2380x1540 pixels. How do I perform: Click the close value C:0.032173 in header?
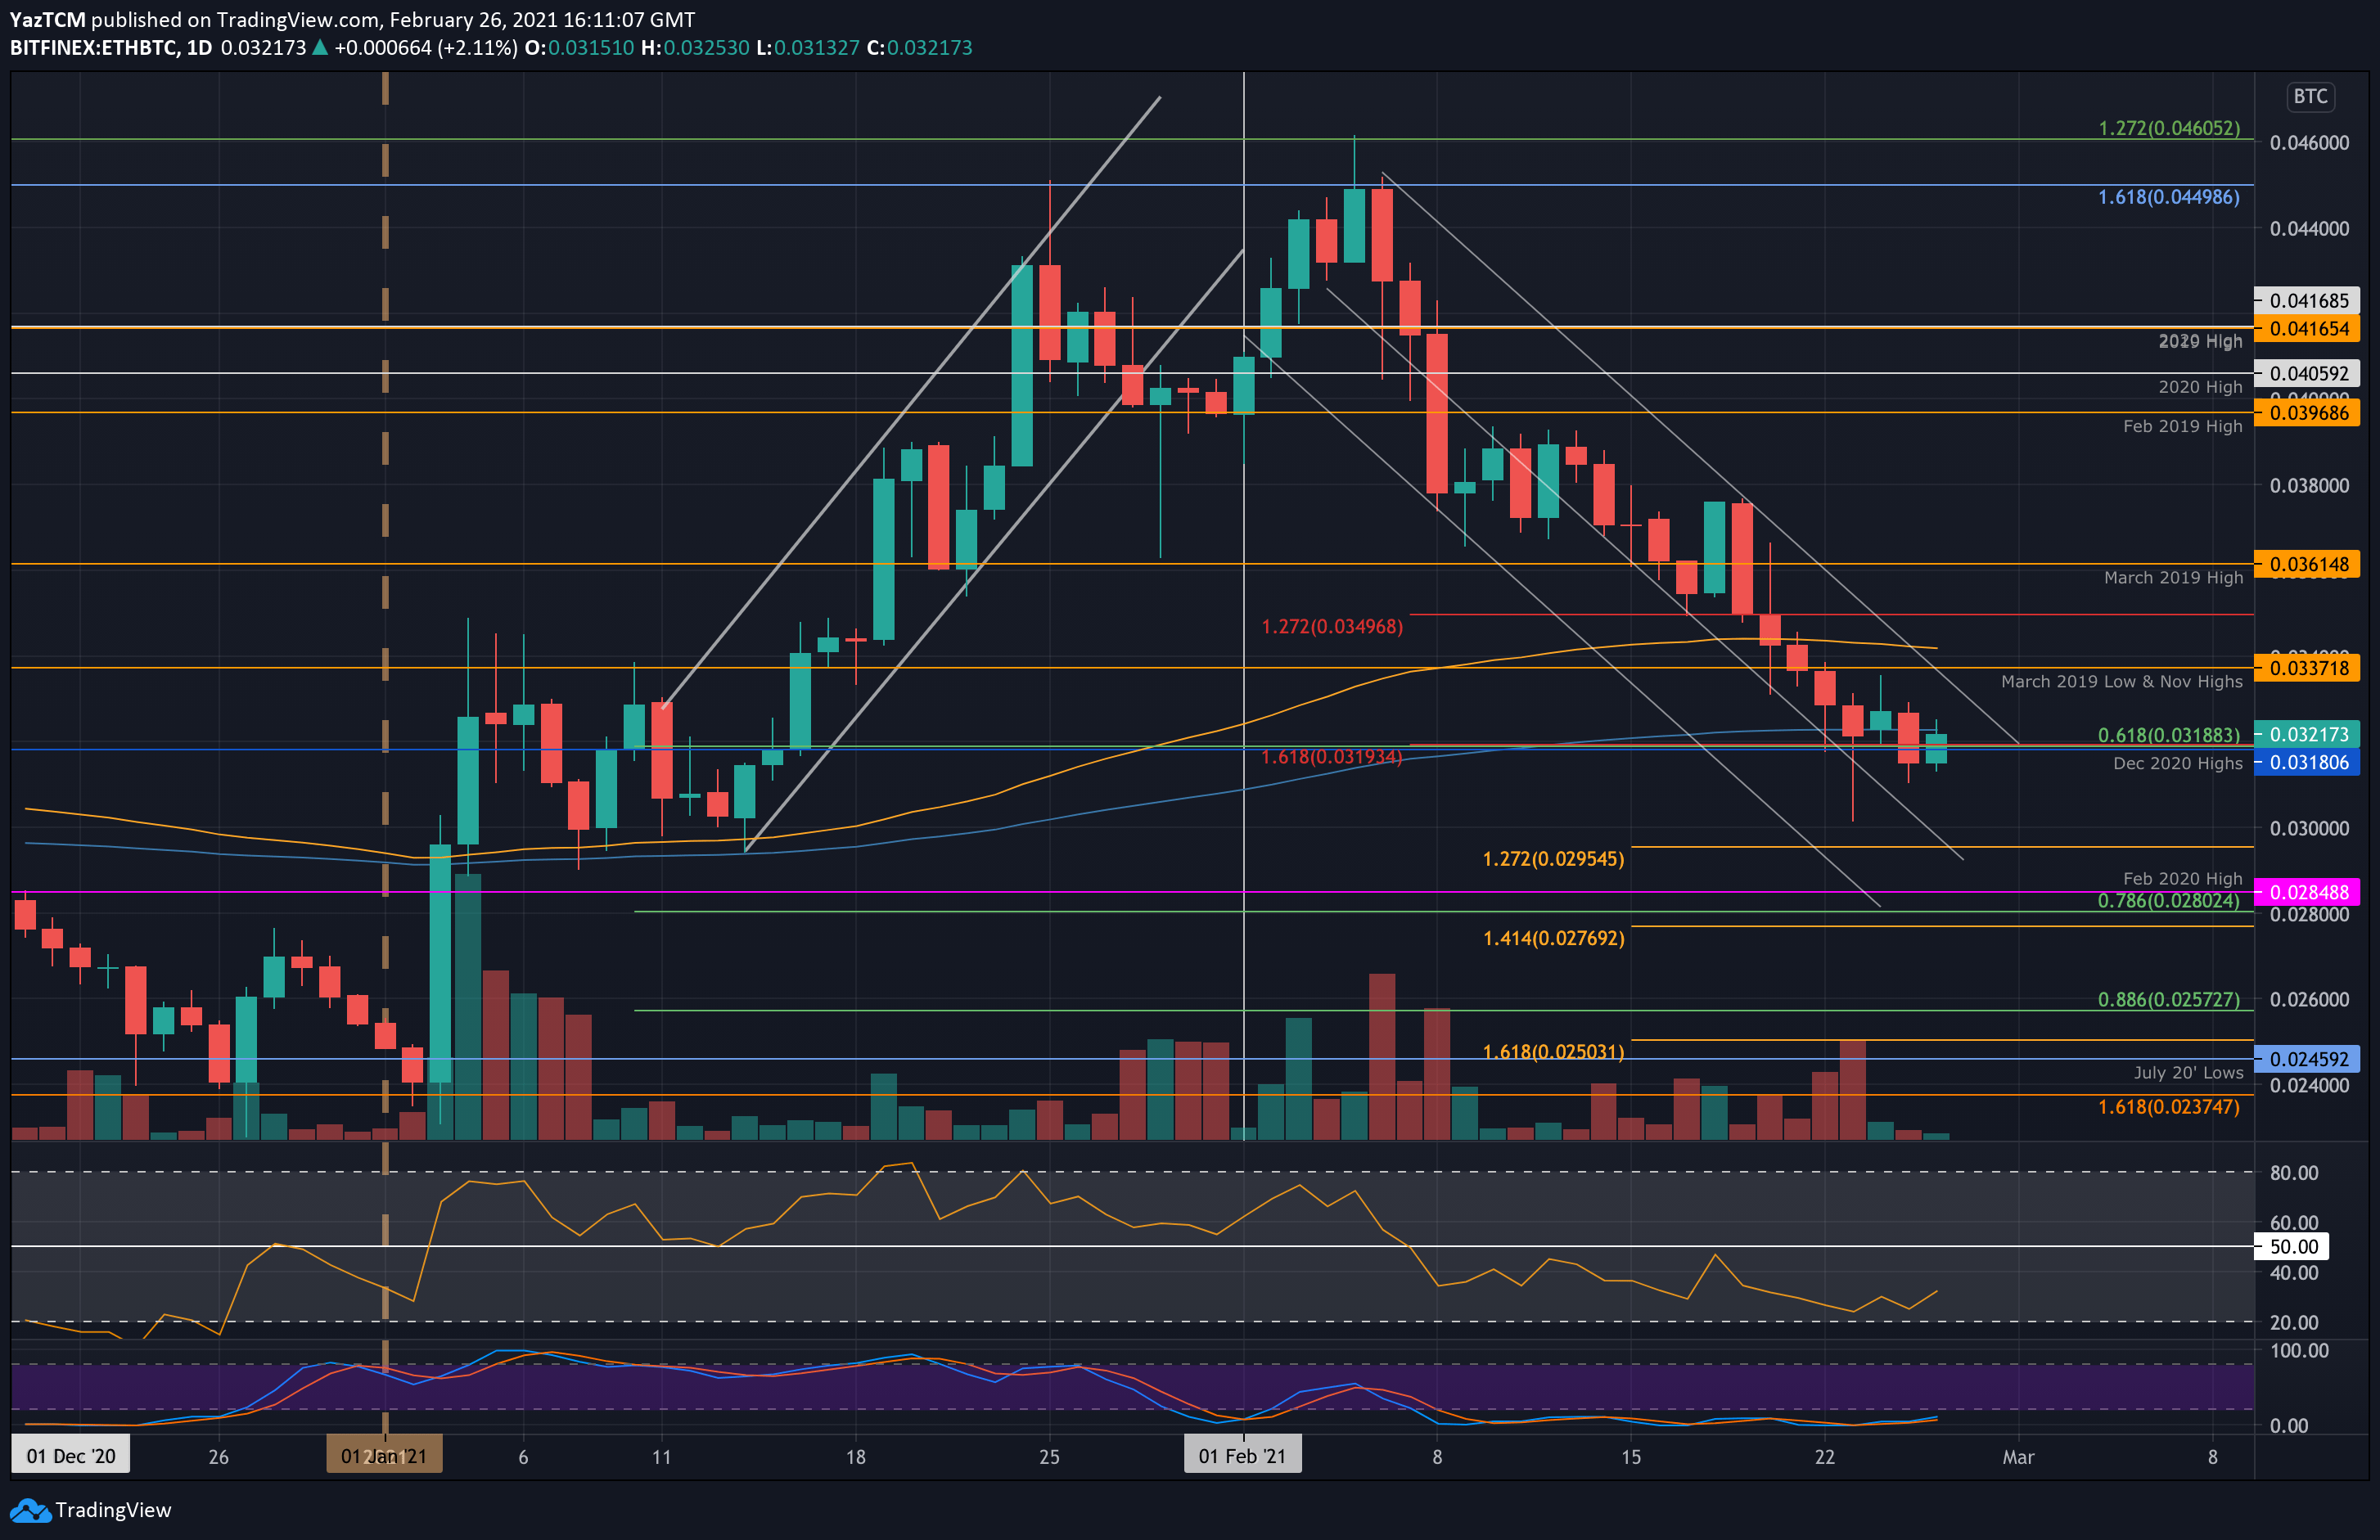[x=918, y=48]
